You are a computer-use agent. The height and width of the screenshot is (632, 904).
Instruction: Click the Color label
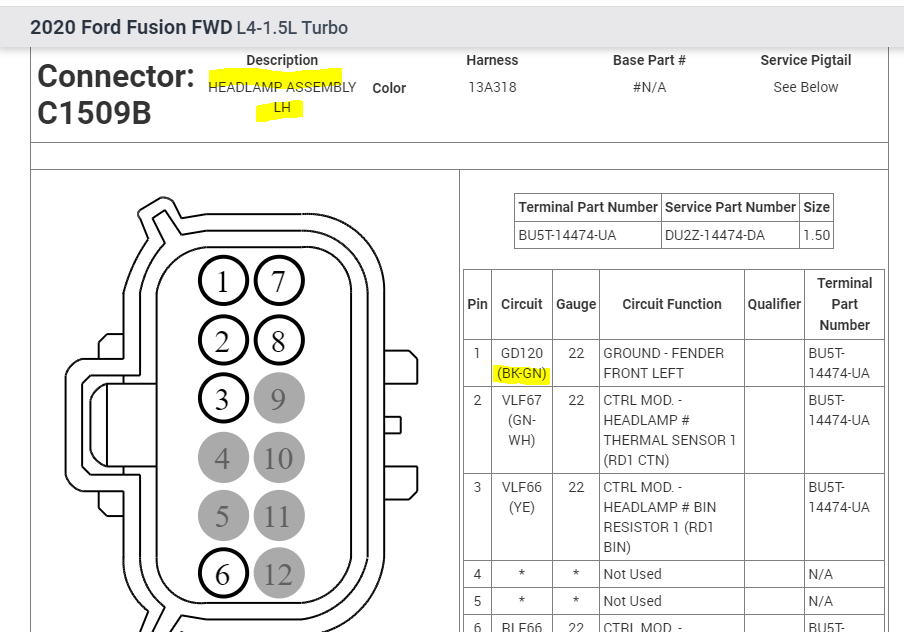[x=389, y=88]
